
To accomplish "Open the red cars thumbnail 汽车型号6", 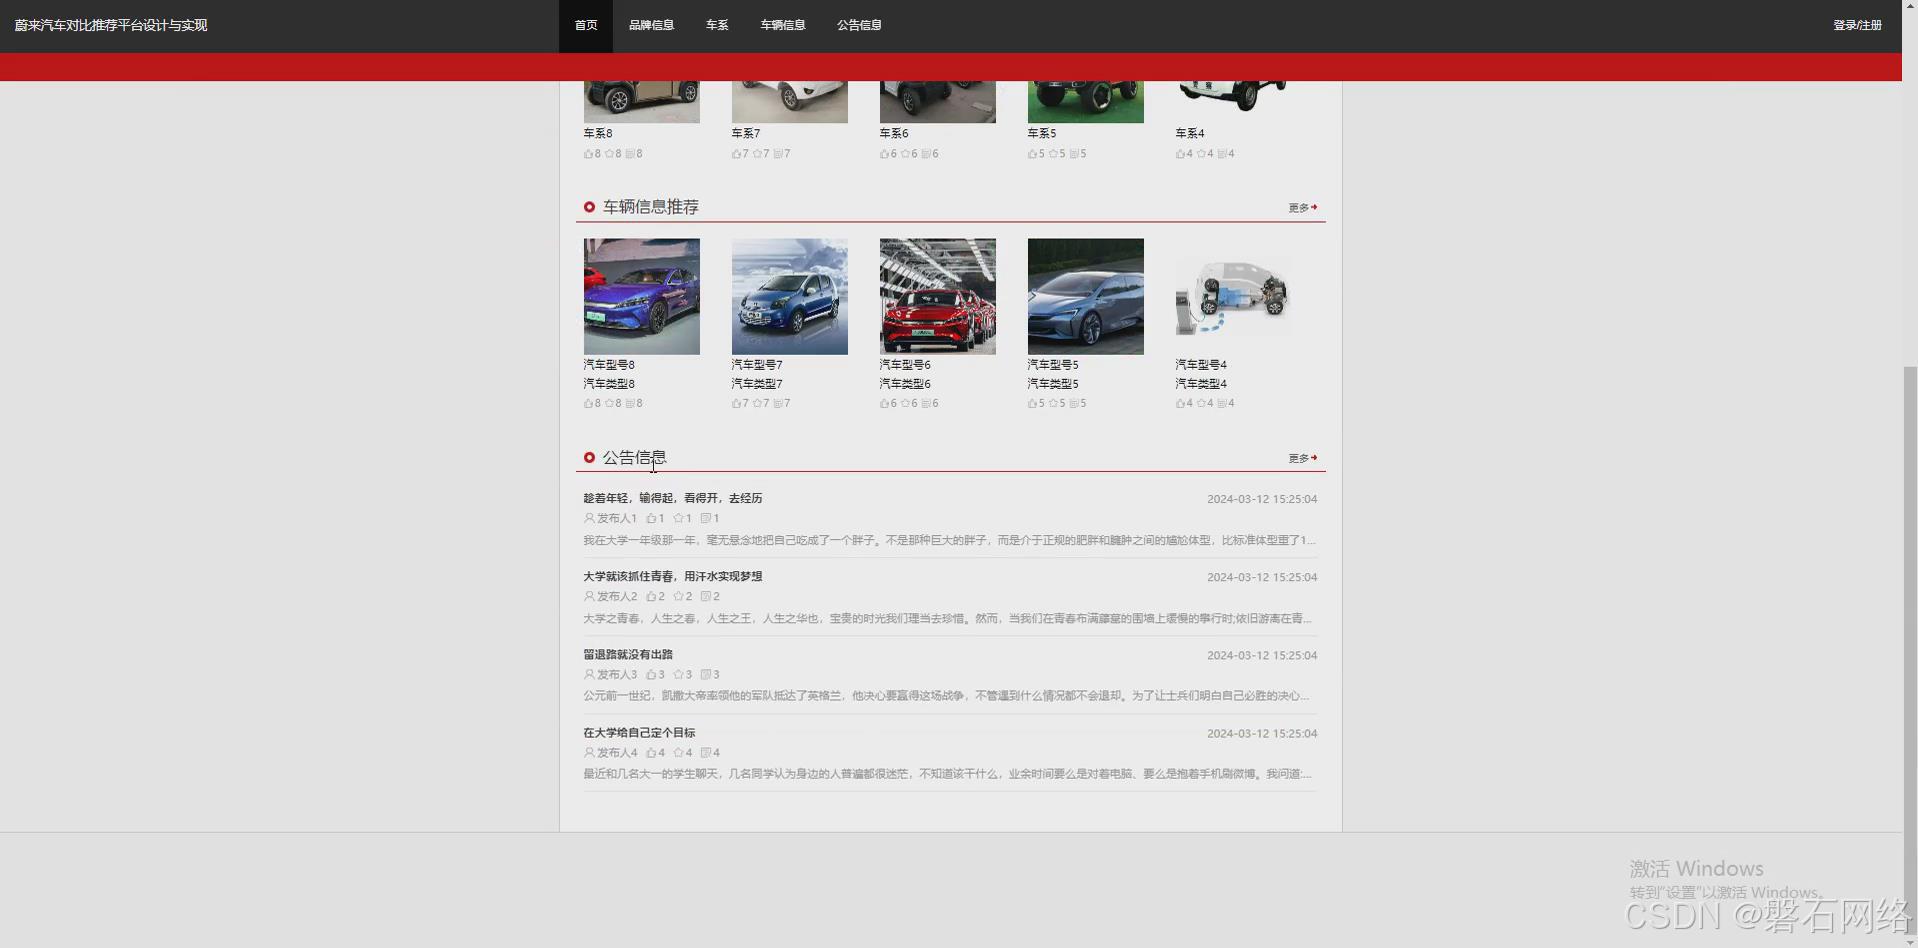I will tap(938, 296).
